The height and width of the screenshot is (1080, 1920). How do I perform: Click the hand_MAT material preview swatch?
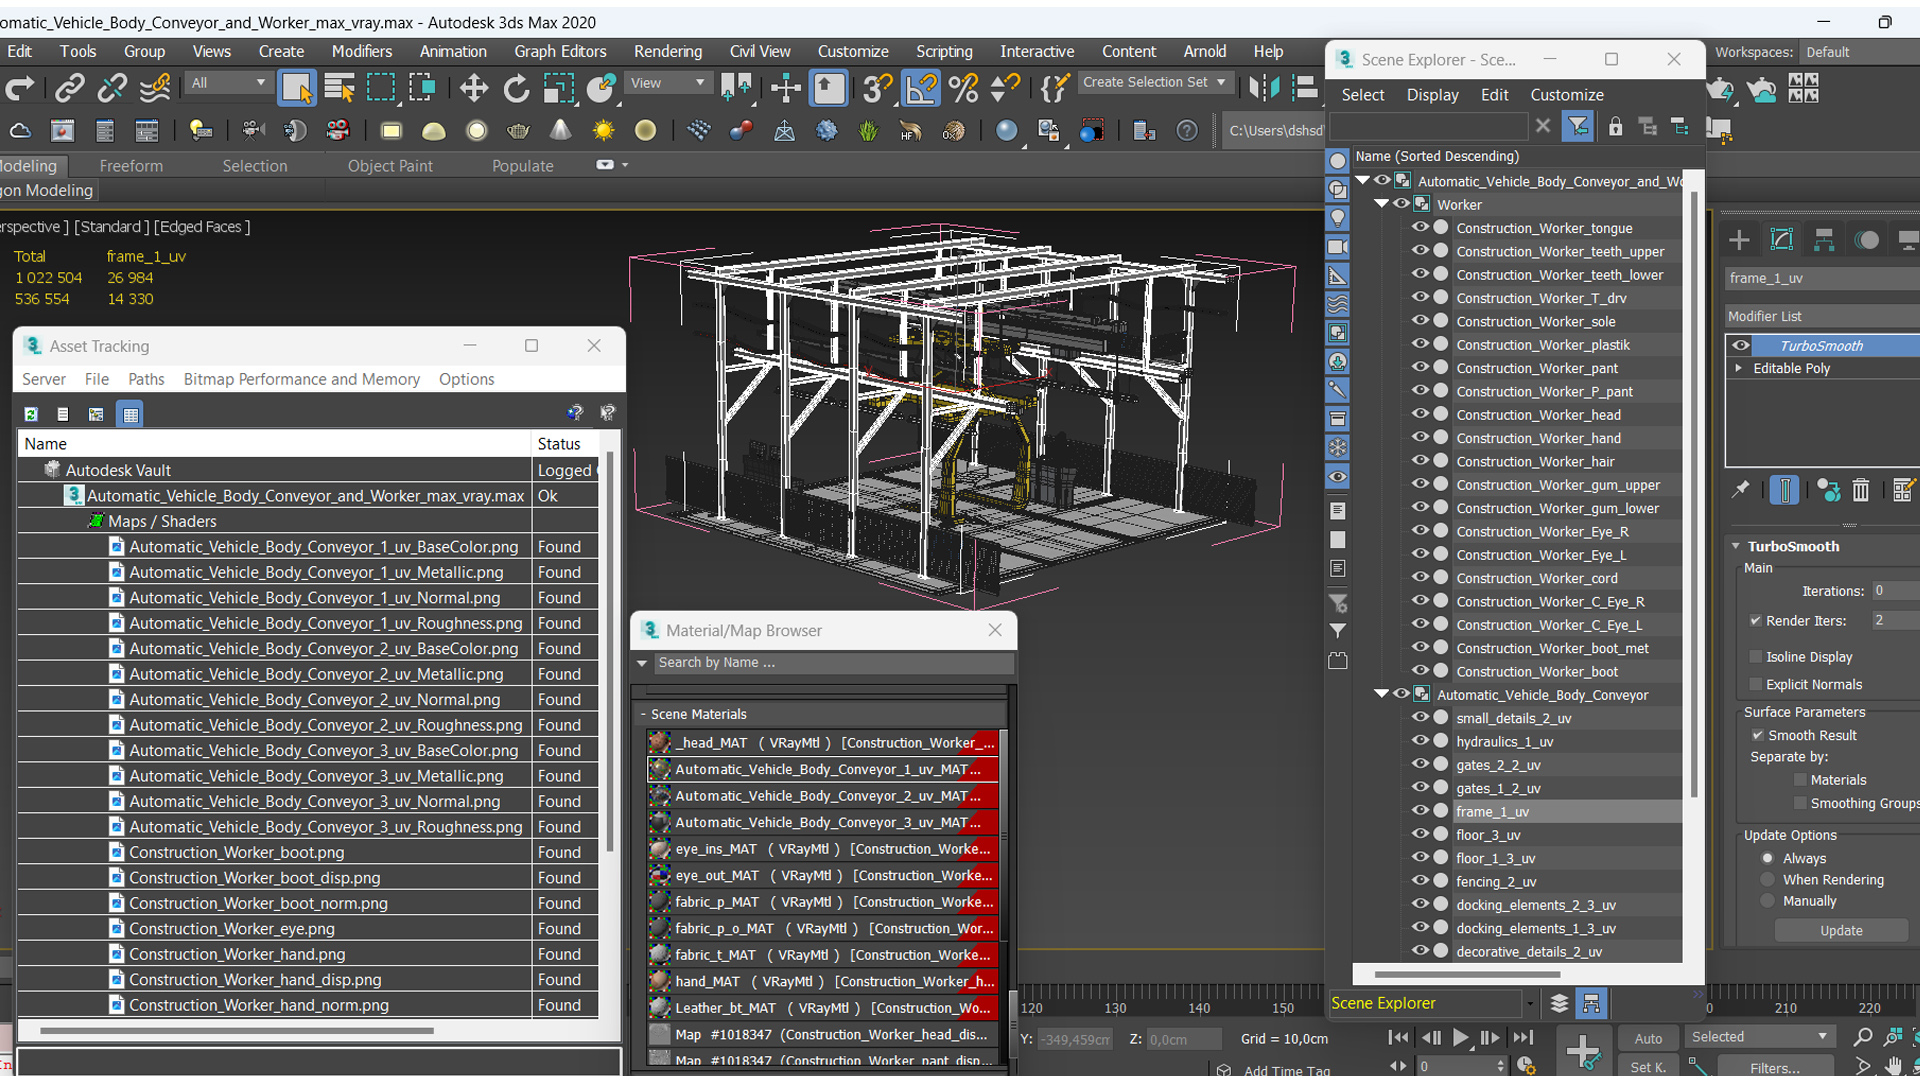coord(659,981)
